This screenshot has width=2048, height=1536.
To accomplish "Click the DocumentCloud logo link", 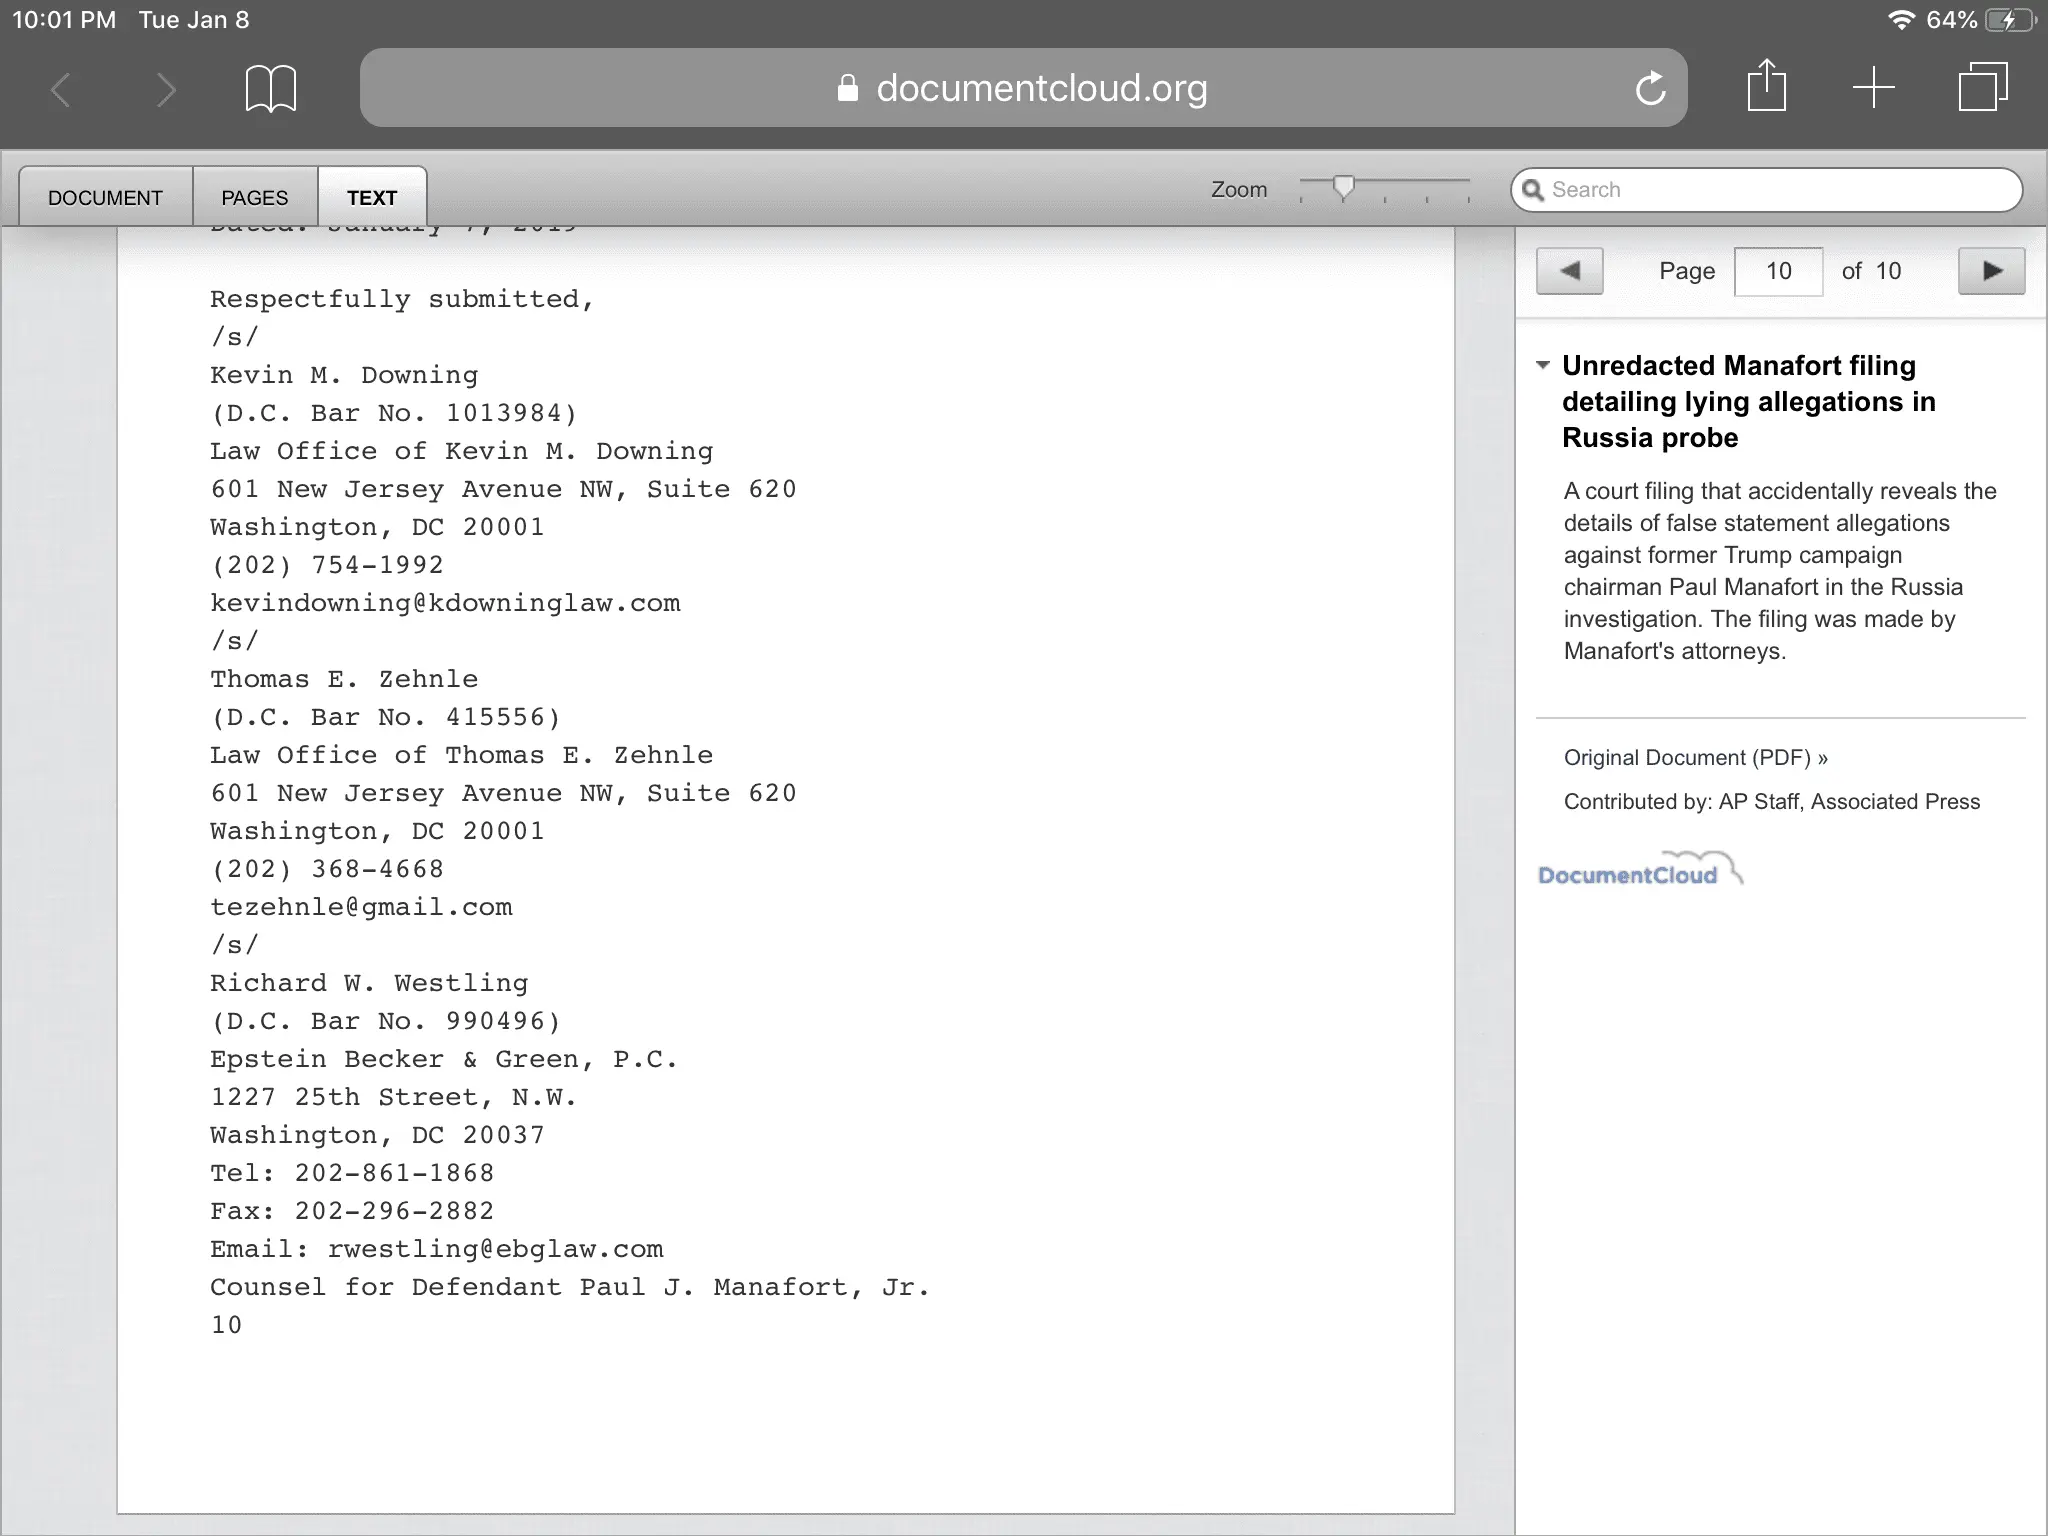I will coord(1638,872).
